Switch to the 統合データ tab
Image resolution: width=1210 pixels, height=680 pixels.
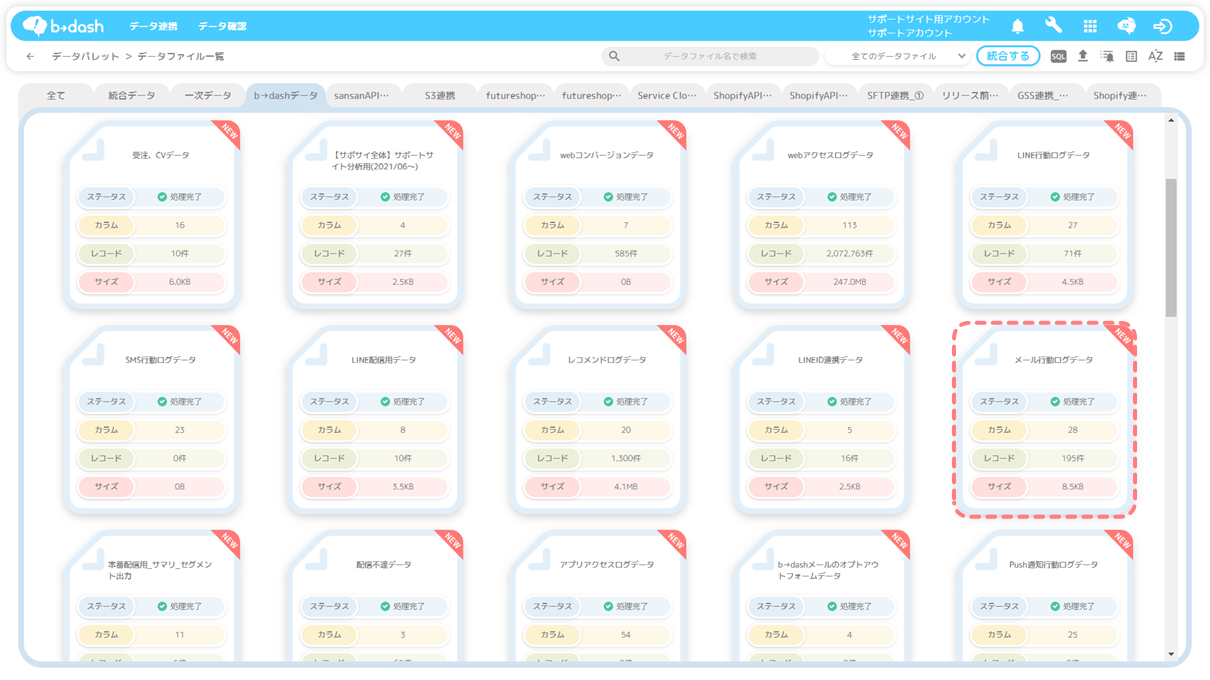132,96
